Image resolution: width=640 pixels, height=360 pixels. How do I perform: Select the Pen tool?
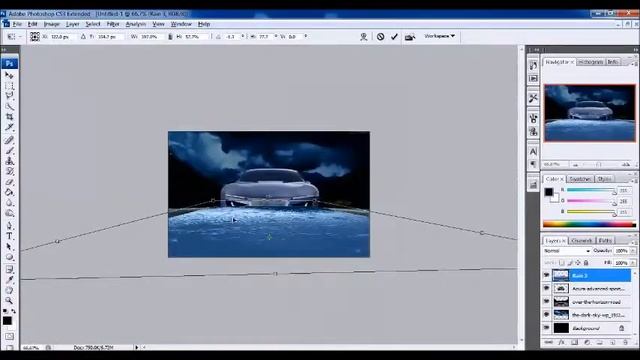pyautogui.click(x=9, y=226)
